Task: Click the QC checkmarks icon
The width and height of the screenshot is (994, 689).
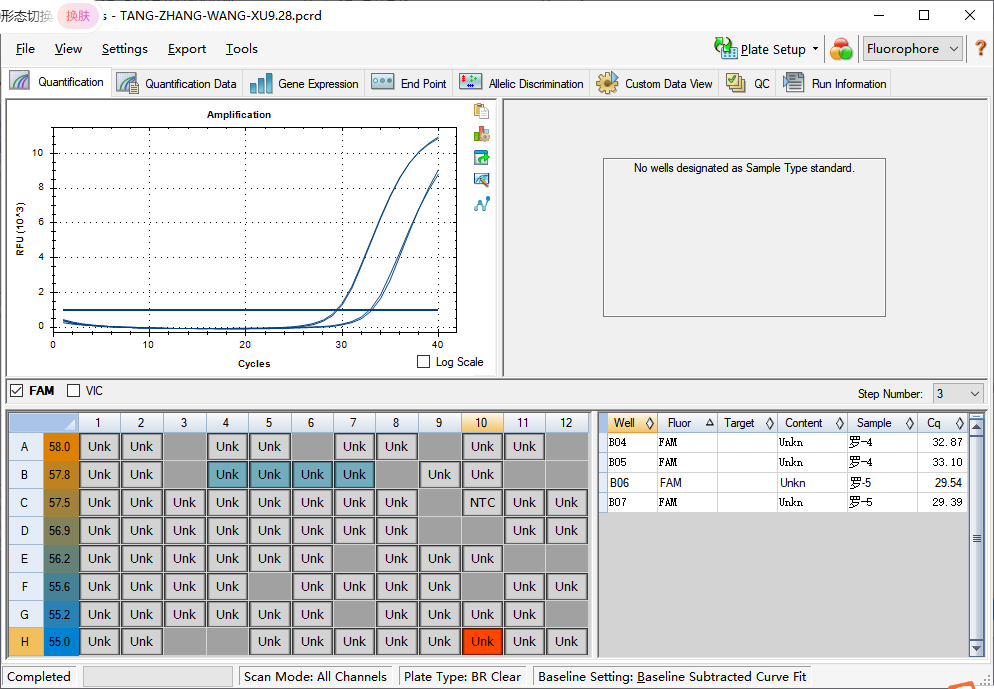Action: tap(735, 82)
